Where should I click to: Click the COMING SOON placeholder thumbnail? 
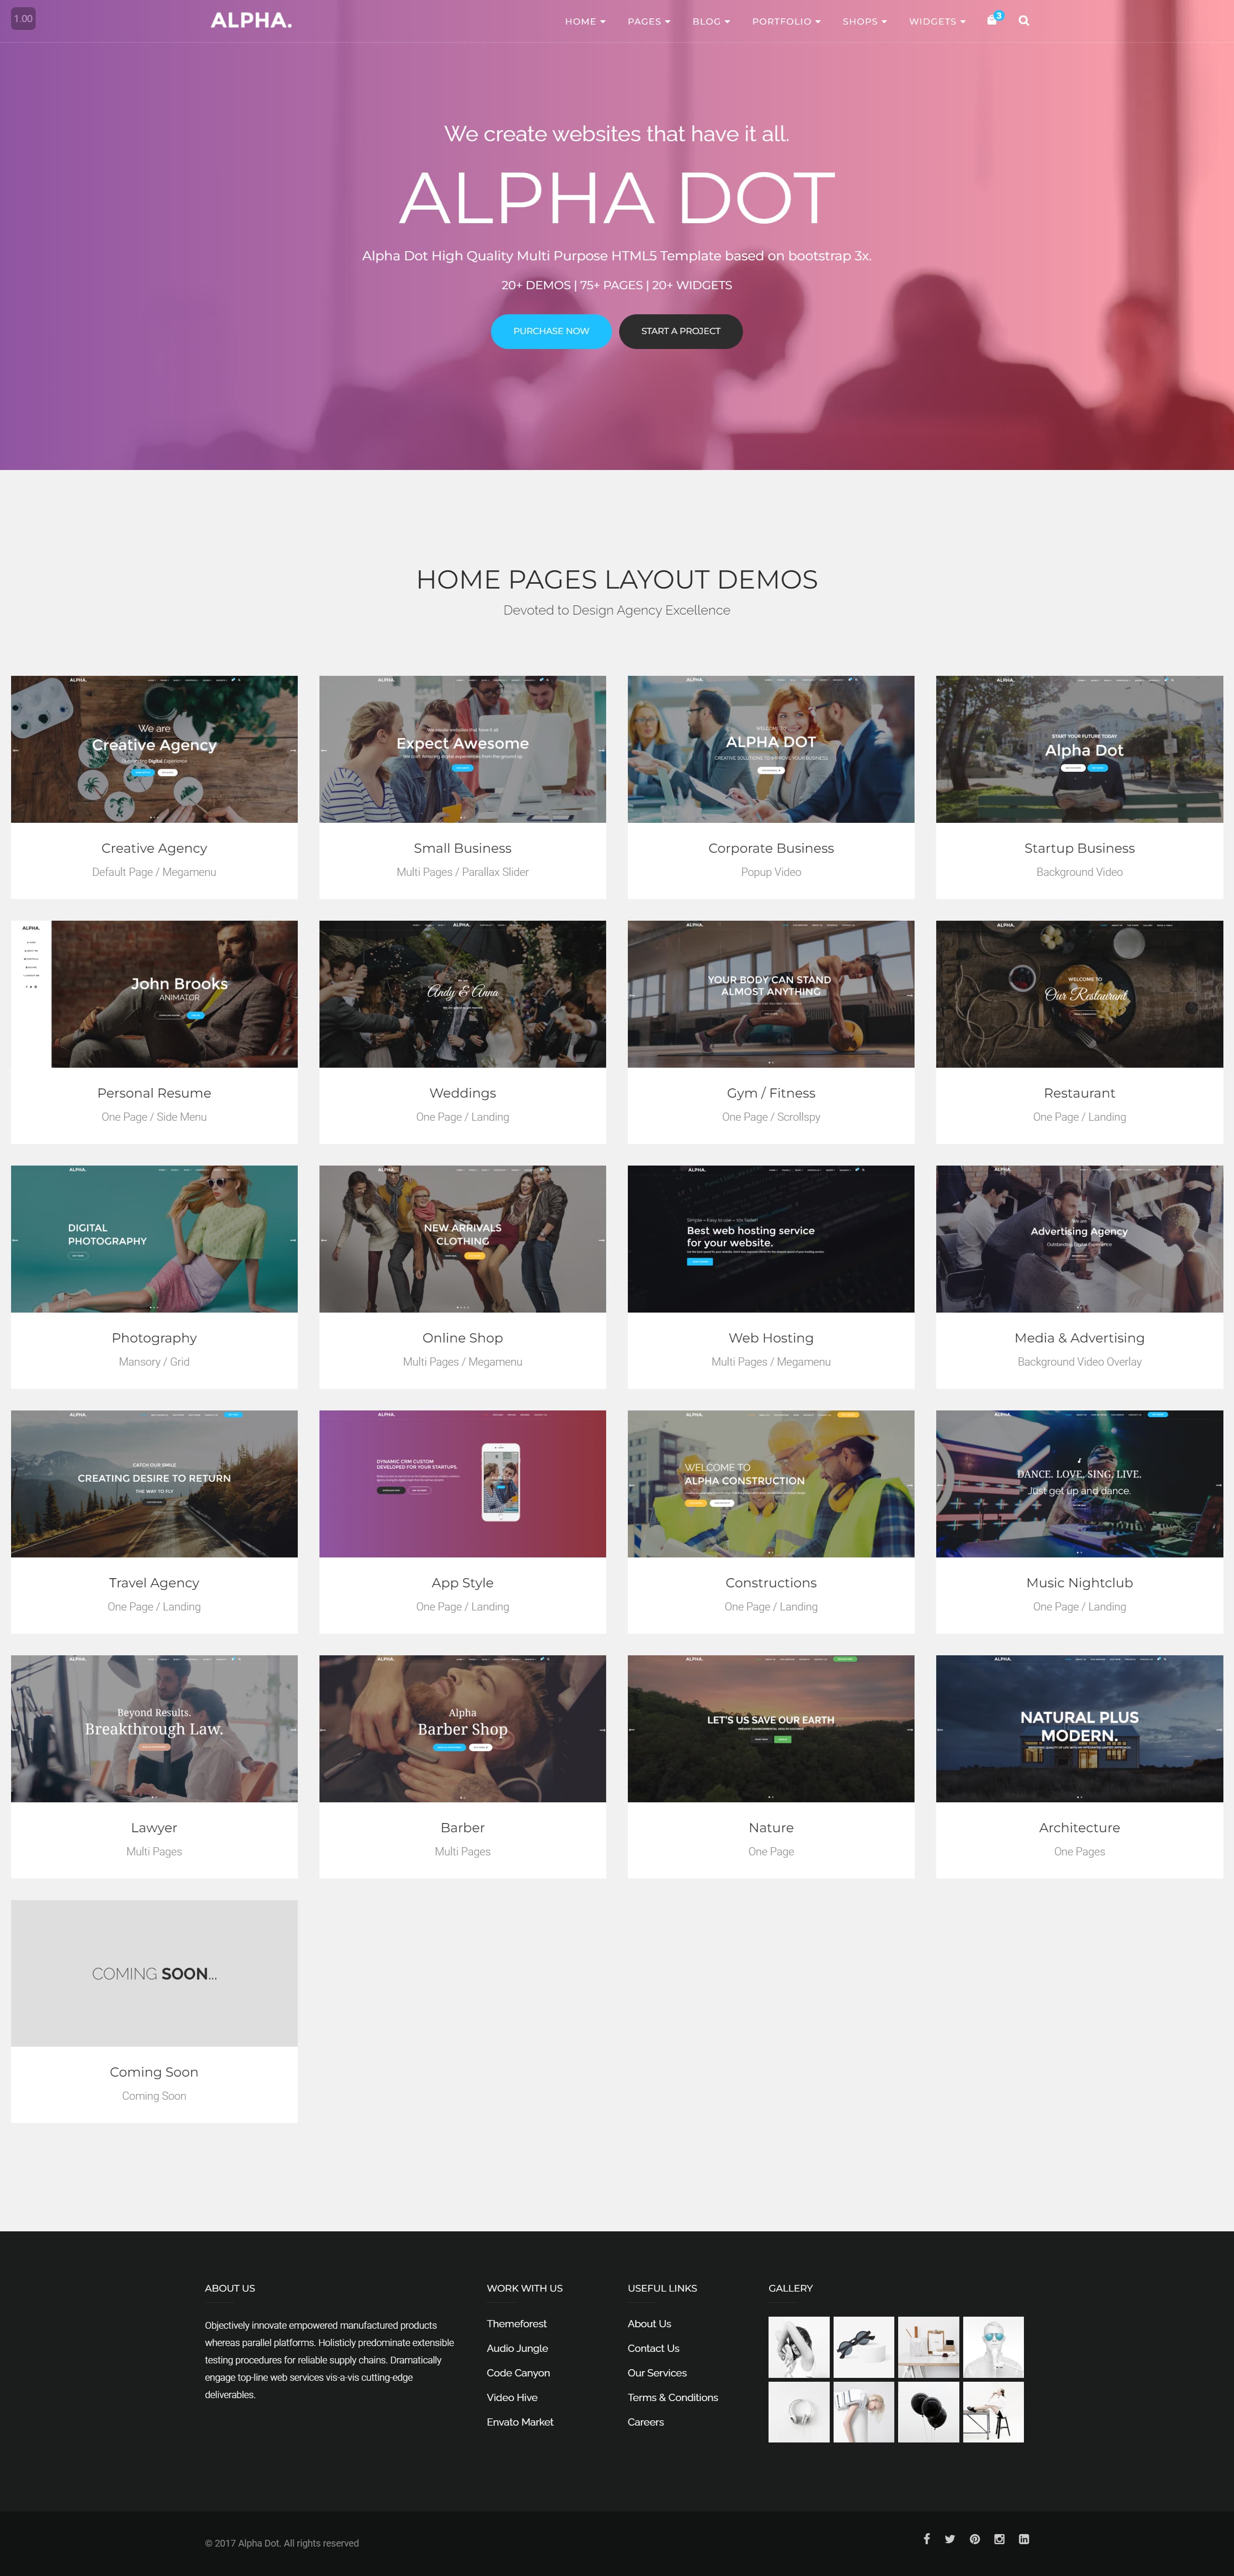[154, 1973]
